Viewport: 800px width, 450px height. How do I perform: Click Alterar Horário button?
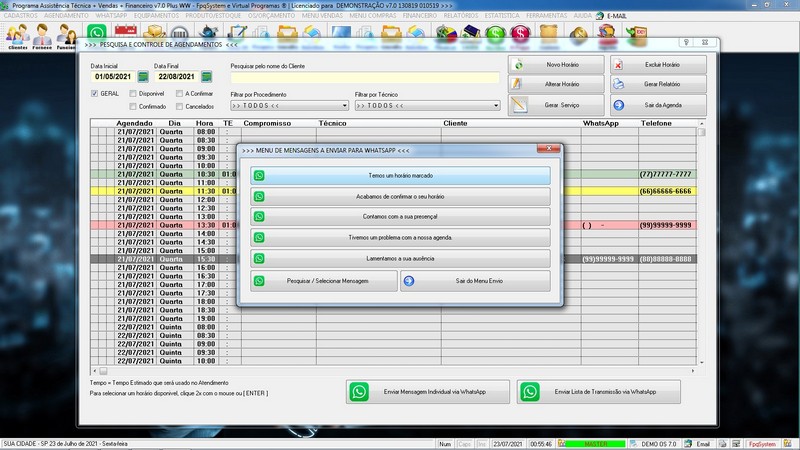pos(556,84)
